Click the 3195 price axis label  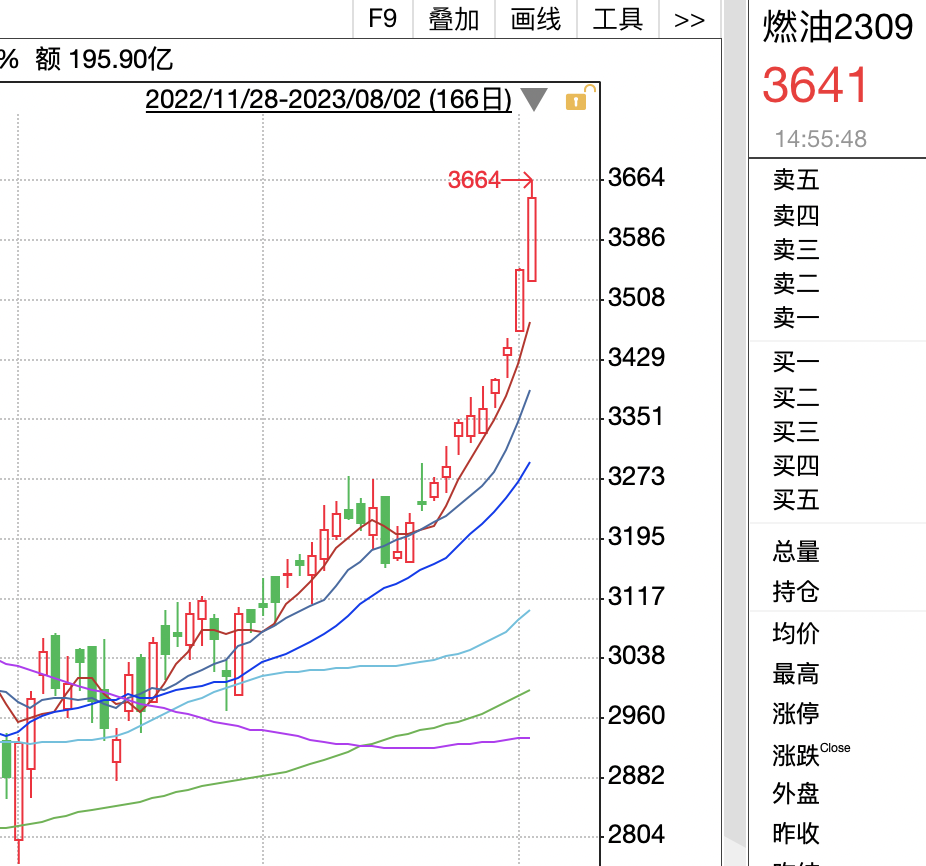[x=636, y=536]
